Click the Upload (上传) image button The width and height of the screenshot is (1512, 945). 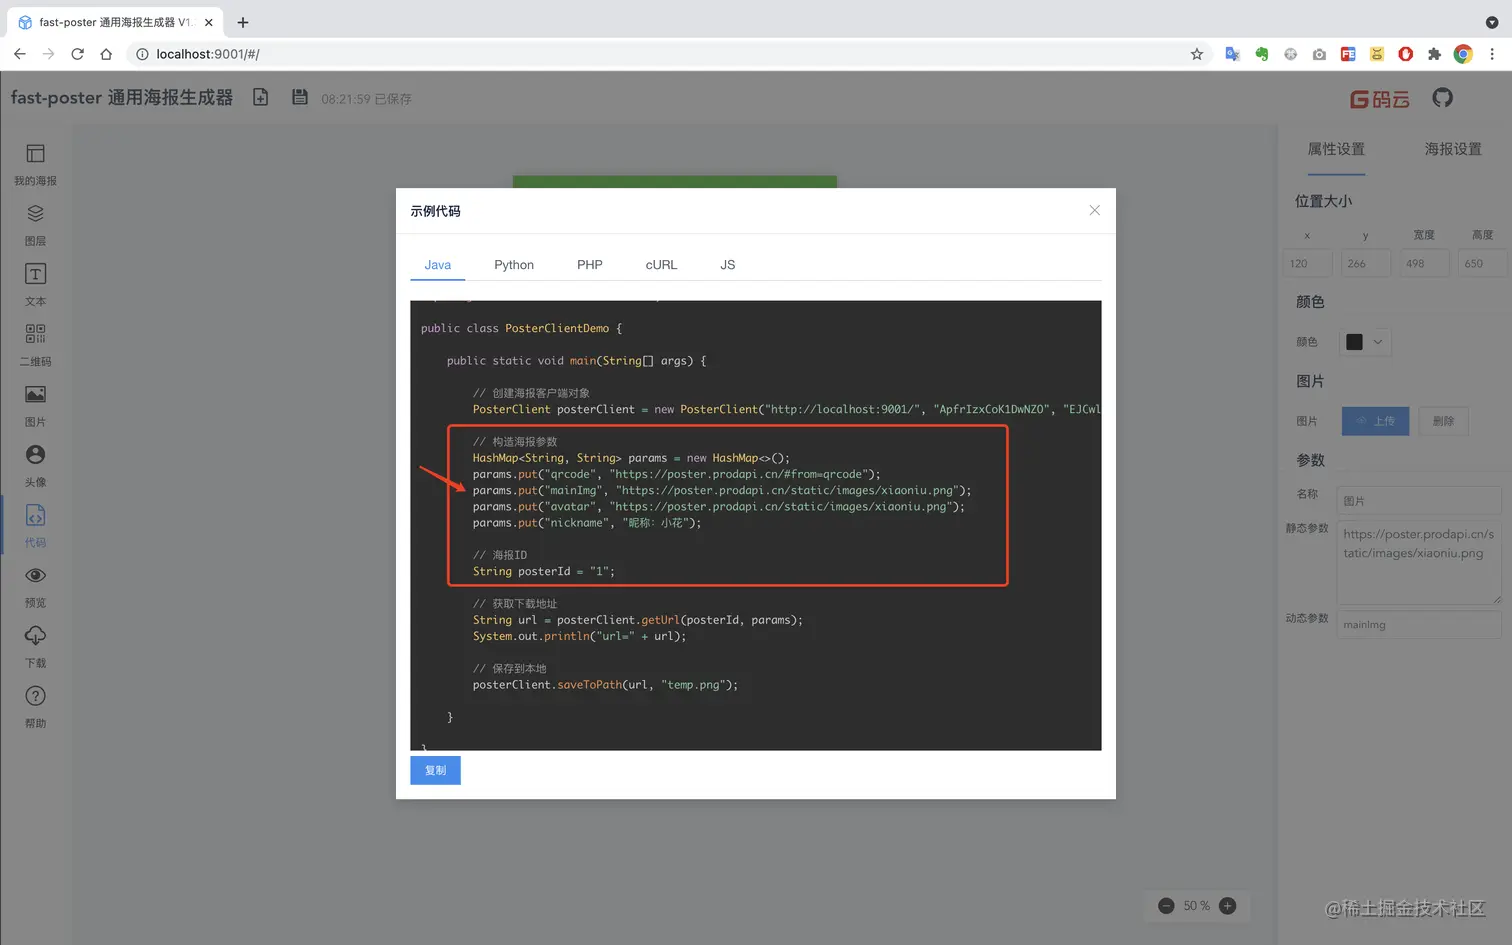coord(1375,421)
